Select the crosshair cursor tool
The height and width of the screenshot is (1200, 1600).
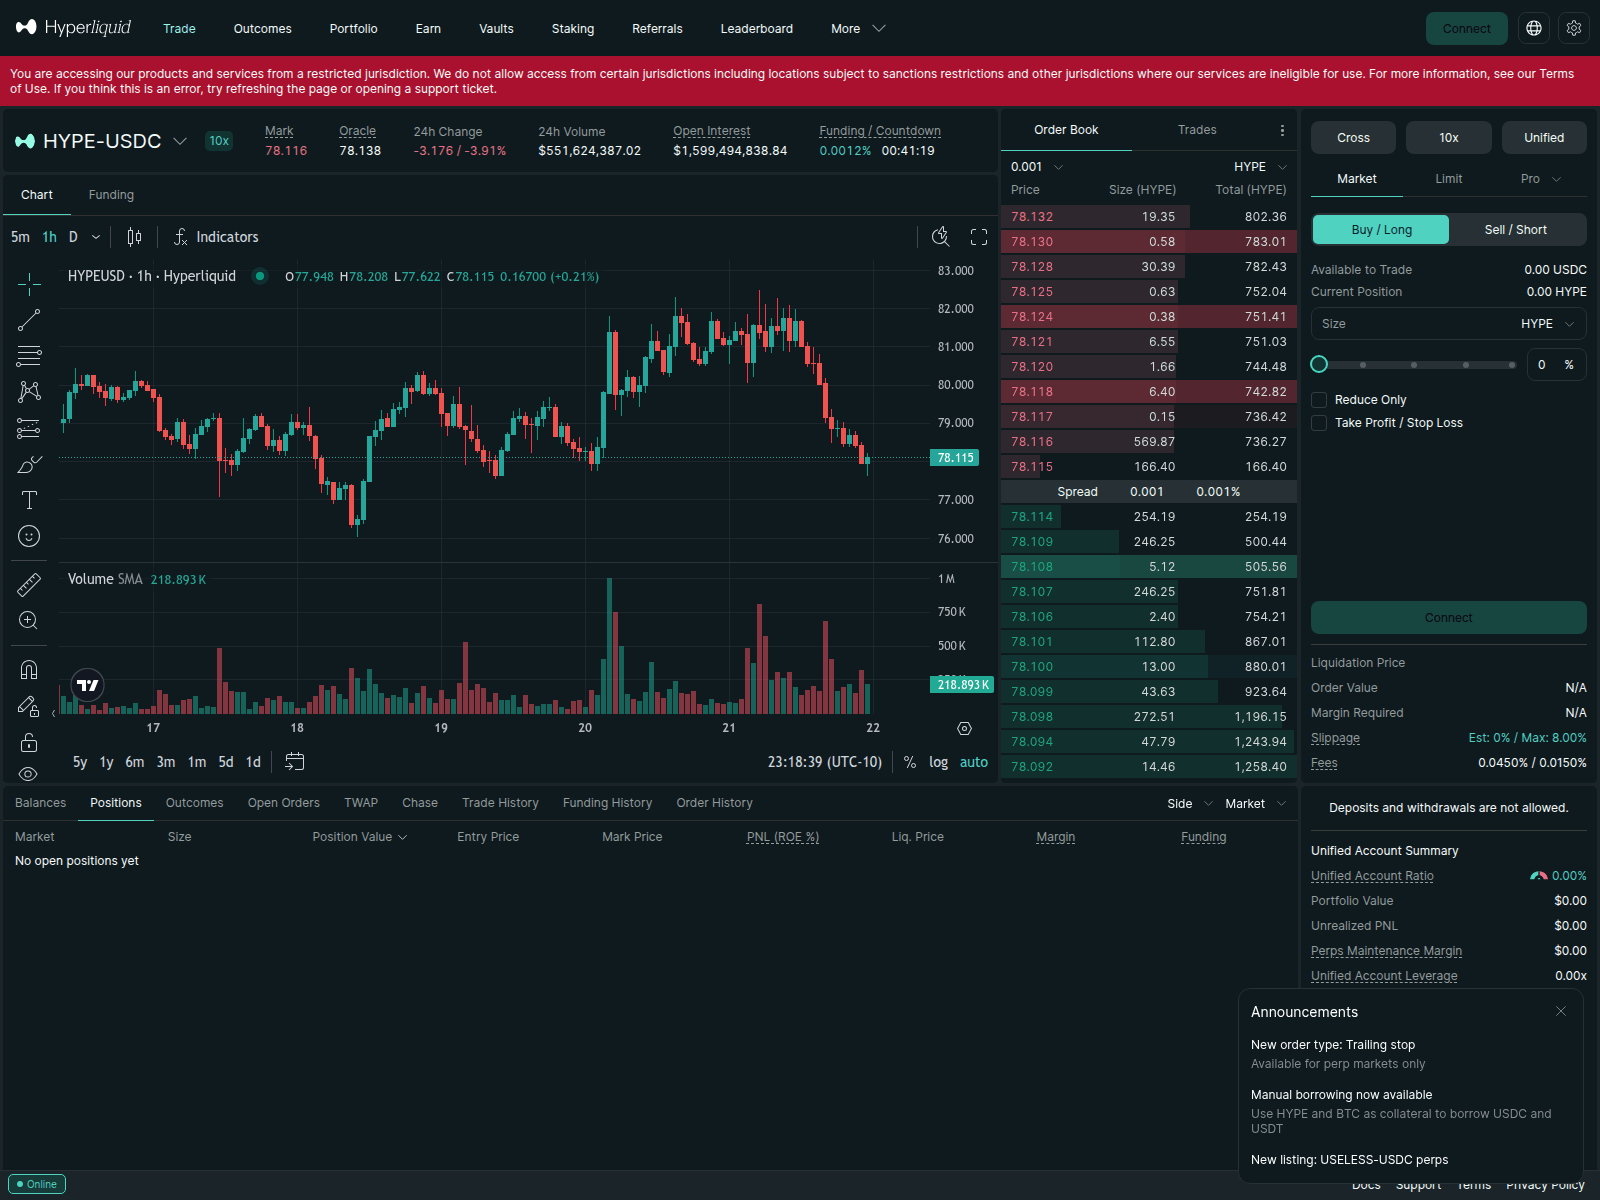pyautogui.click(x=29, y=284)
